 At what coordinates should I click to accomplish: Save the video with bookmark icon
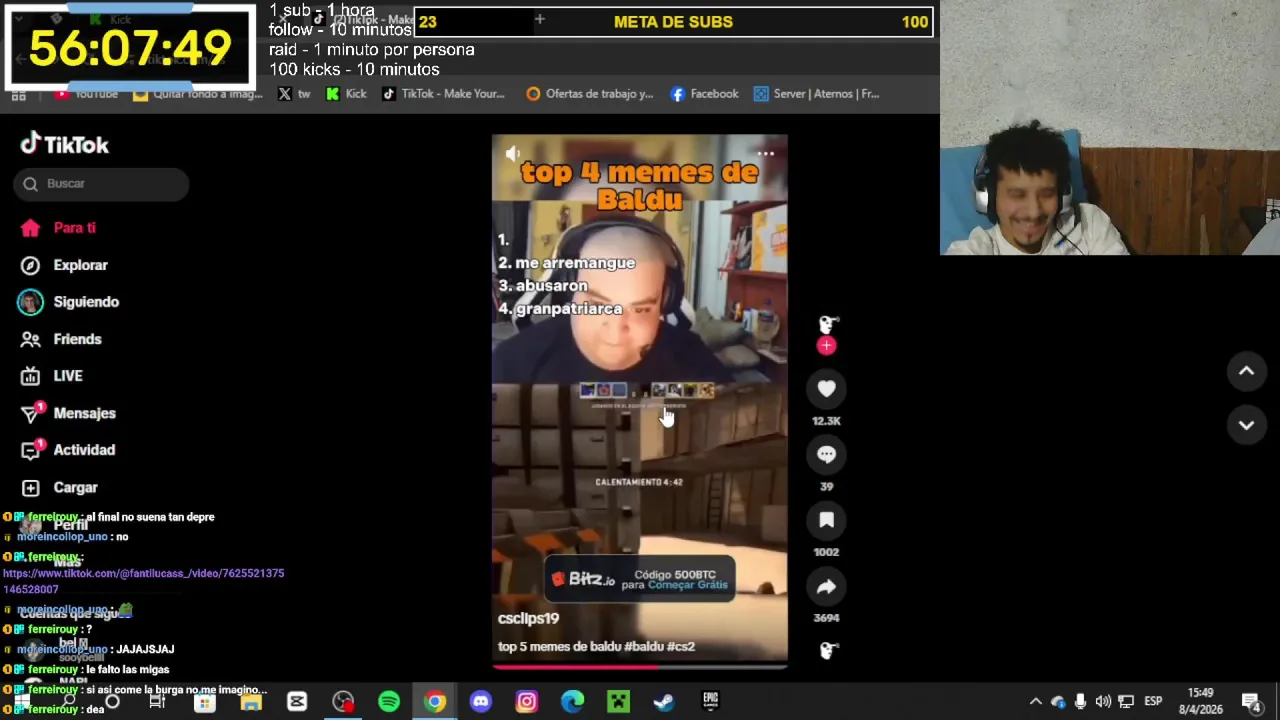pos(826,520)
